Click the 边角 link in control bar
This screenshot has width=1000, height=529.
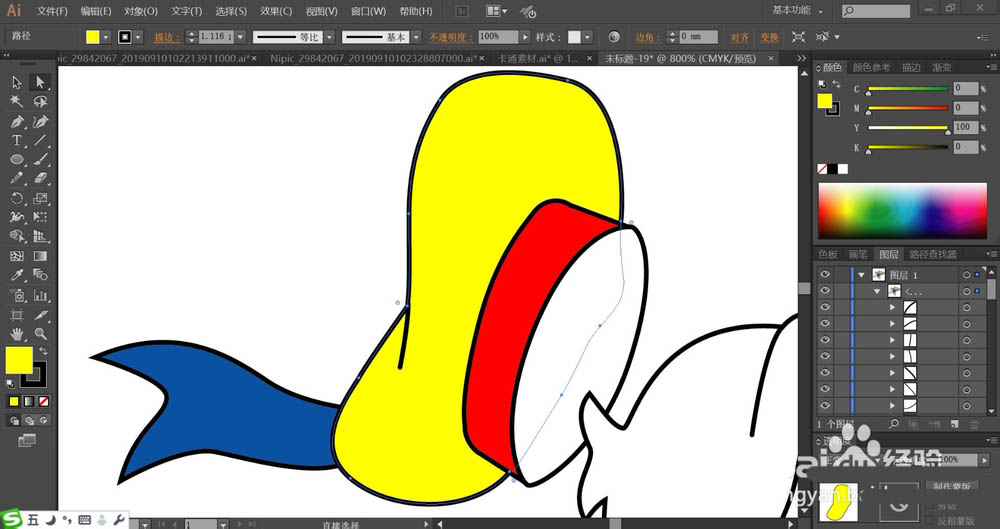pos(647,37)
